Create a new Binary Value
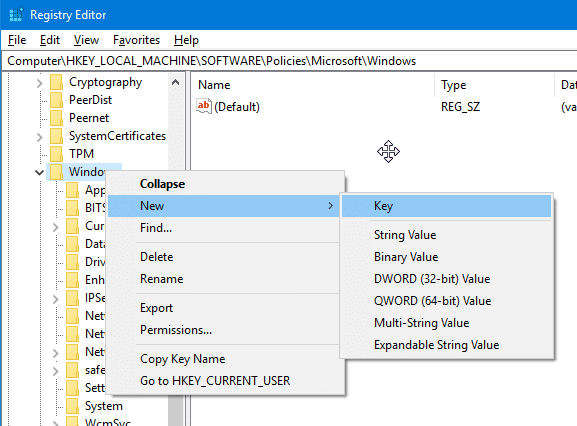The image size is (577, 426). coord(446,257)
